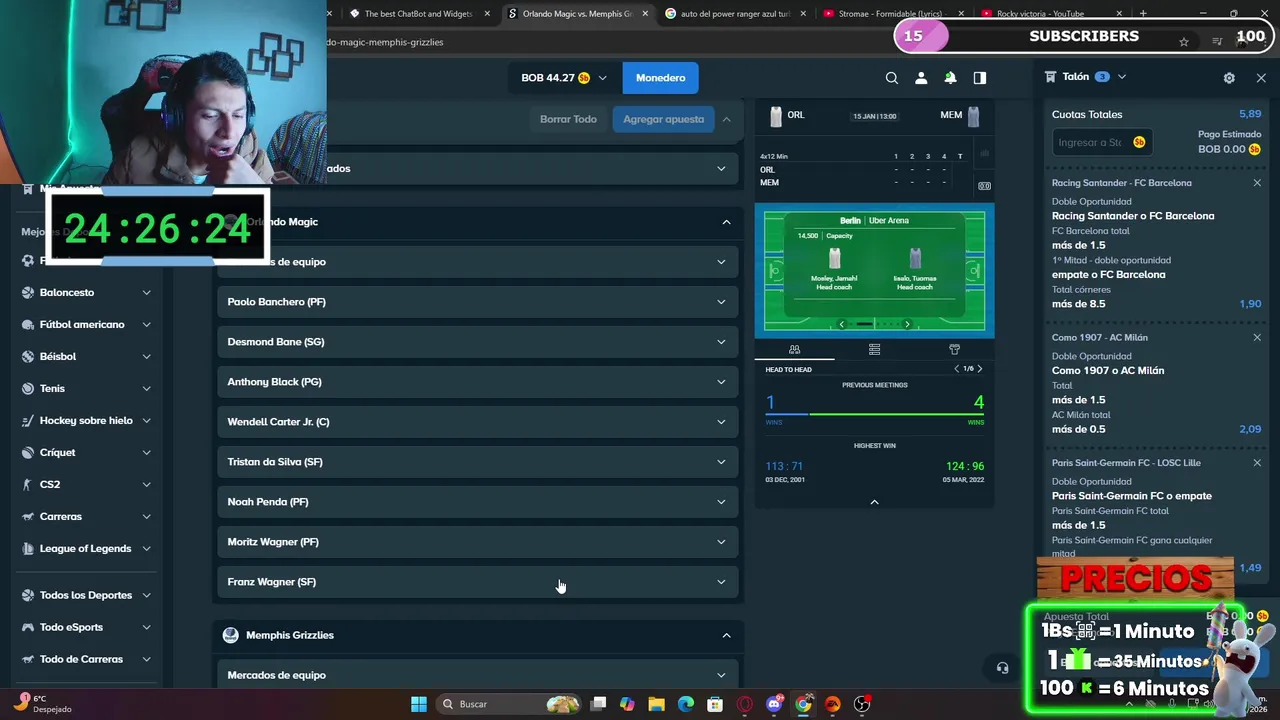The height and width of the screenshot is (720, 1280).
Task: Select the standings list tab icon
Action: coord(874,350)
